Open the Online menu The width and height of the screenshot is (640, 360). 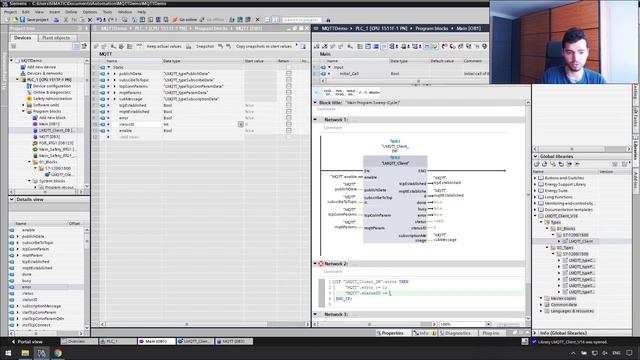click(71, 12)
